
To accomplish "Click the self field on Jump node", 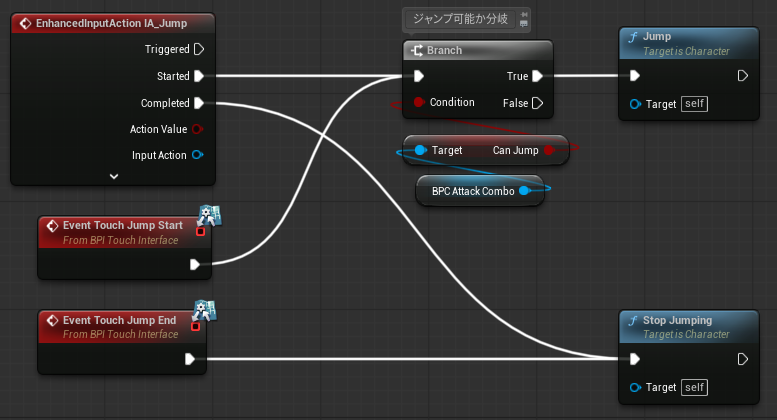I will pyautogui.click(x=694, y=104).
